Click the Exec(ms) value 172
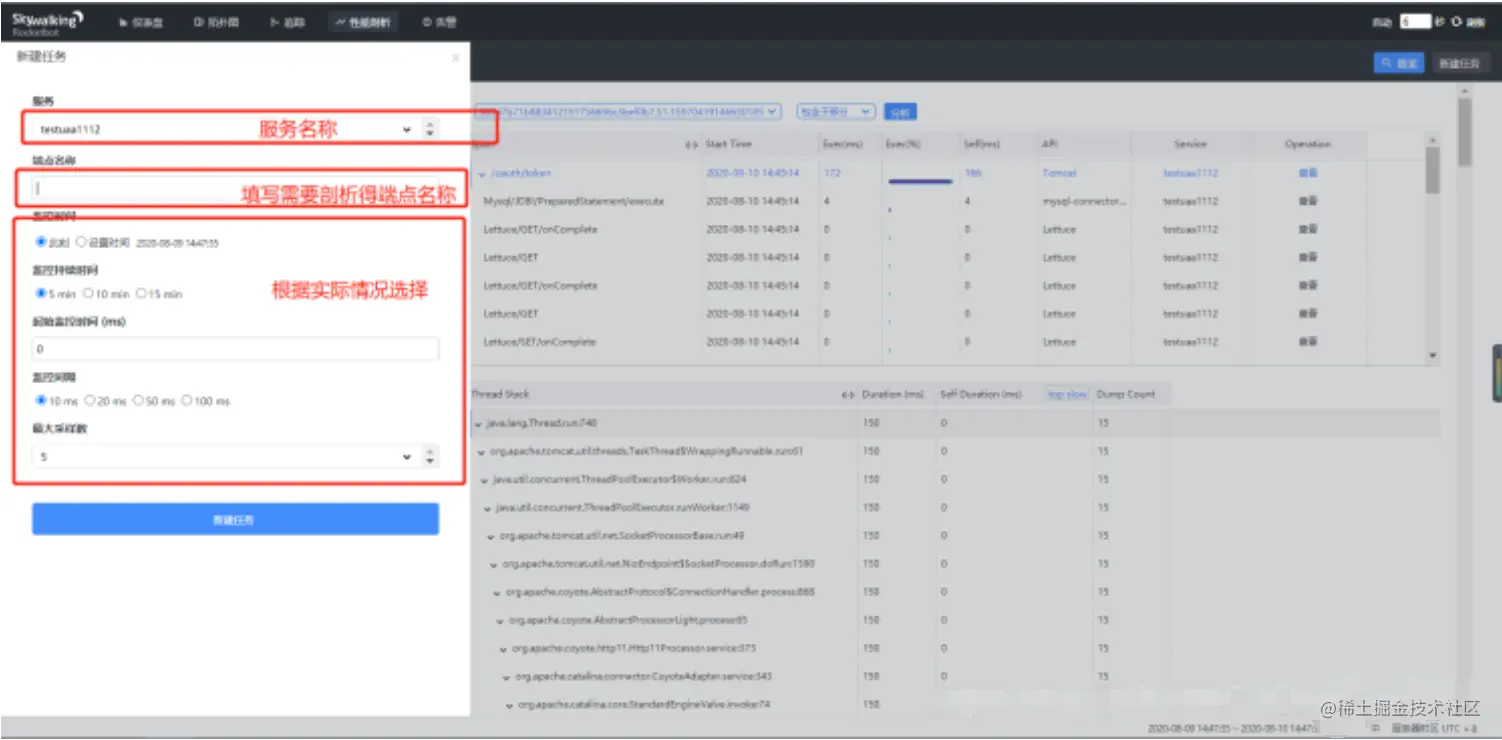Screen dimensions: 1502x740 (832, 173)
